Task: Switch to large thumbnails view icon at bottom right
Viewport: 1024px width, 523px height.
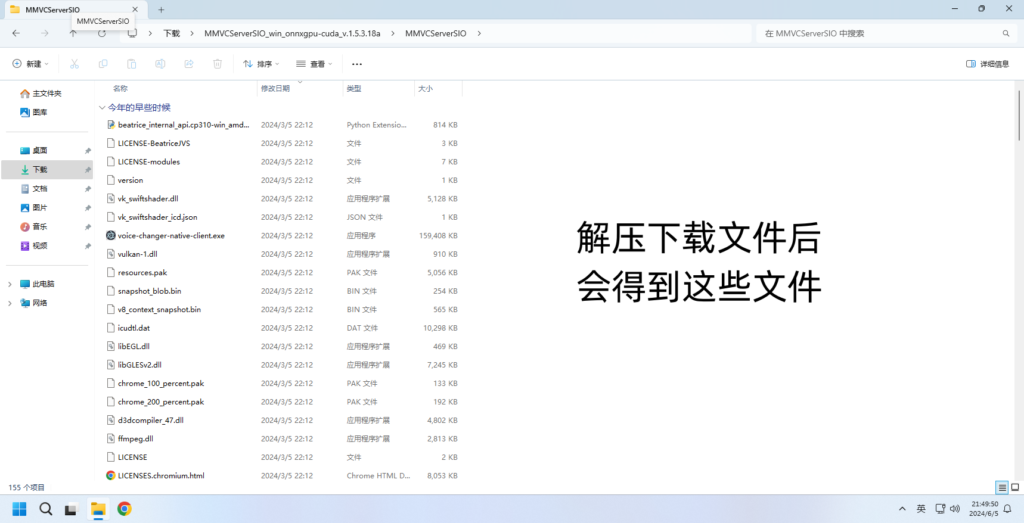Action: coord(1015,488)
